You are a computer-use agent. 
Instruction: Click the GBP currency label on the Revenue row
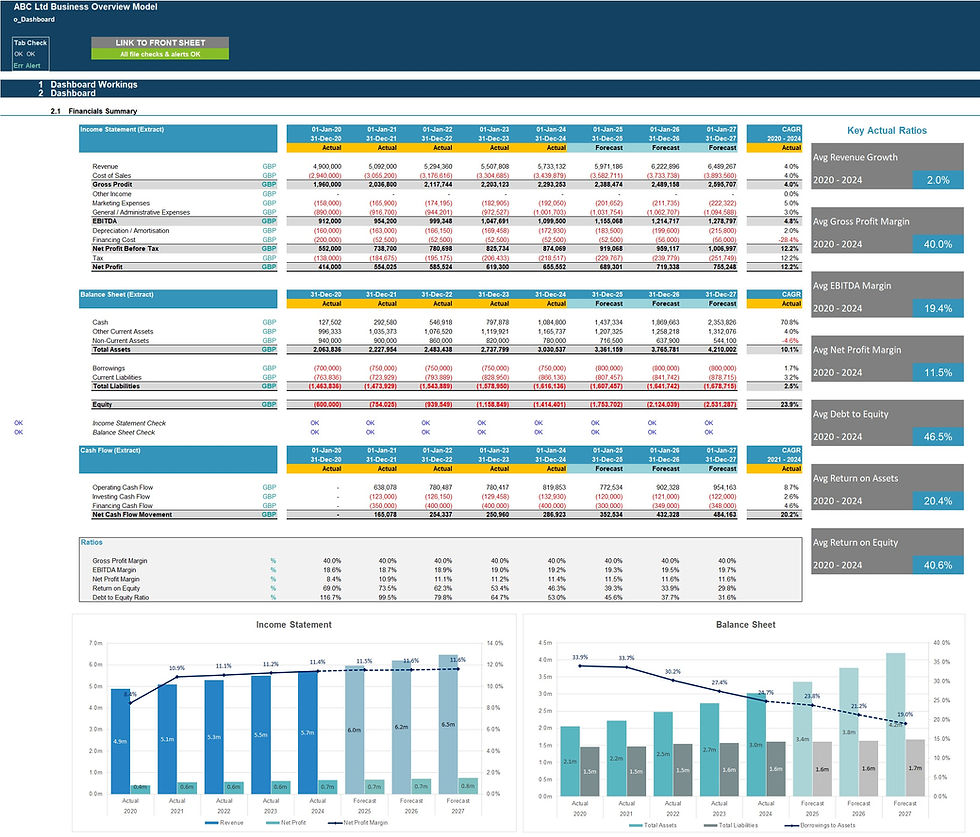click(270, 167)
